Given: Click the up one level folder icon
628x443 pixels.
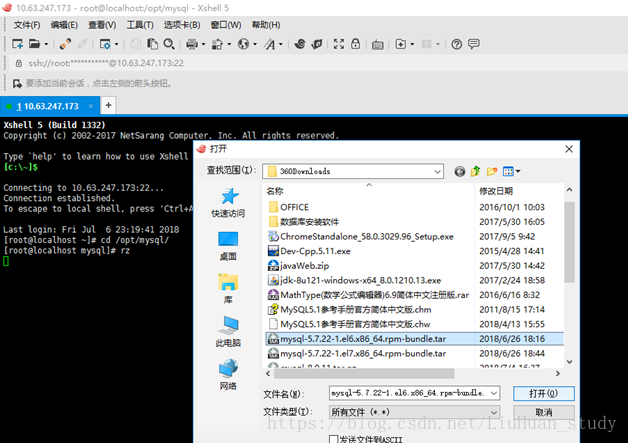Looking at the screenshot, I should [x=475, y=171].
